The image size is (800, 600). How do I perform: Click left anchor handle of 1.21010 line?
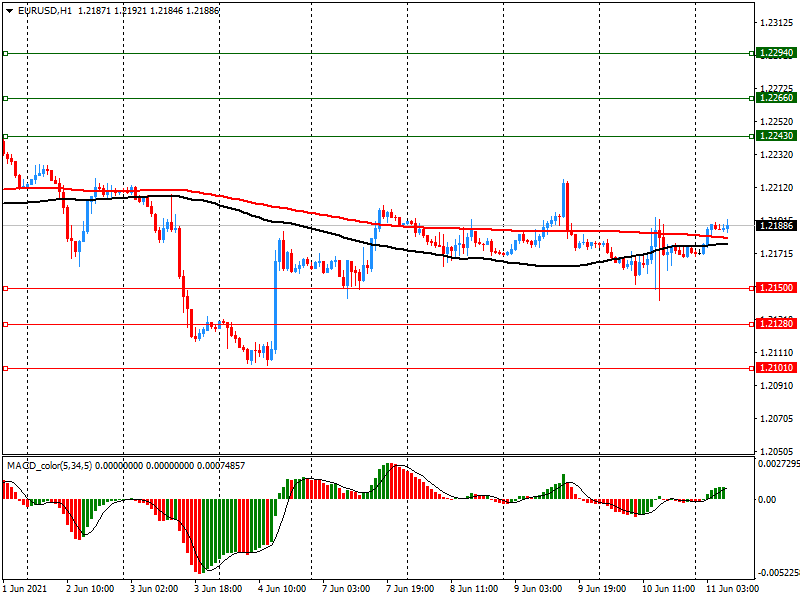[x=6, y=368]
